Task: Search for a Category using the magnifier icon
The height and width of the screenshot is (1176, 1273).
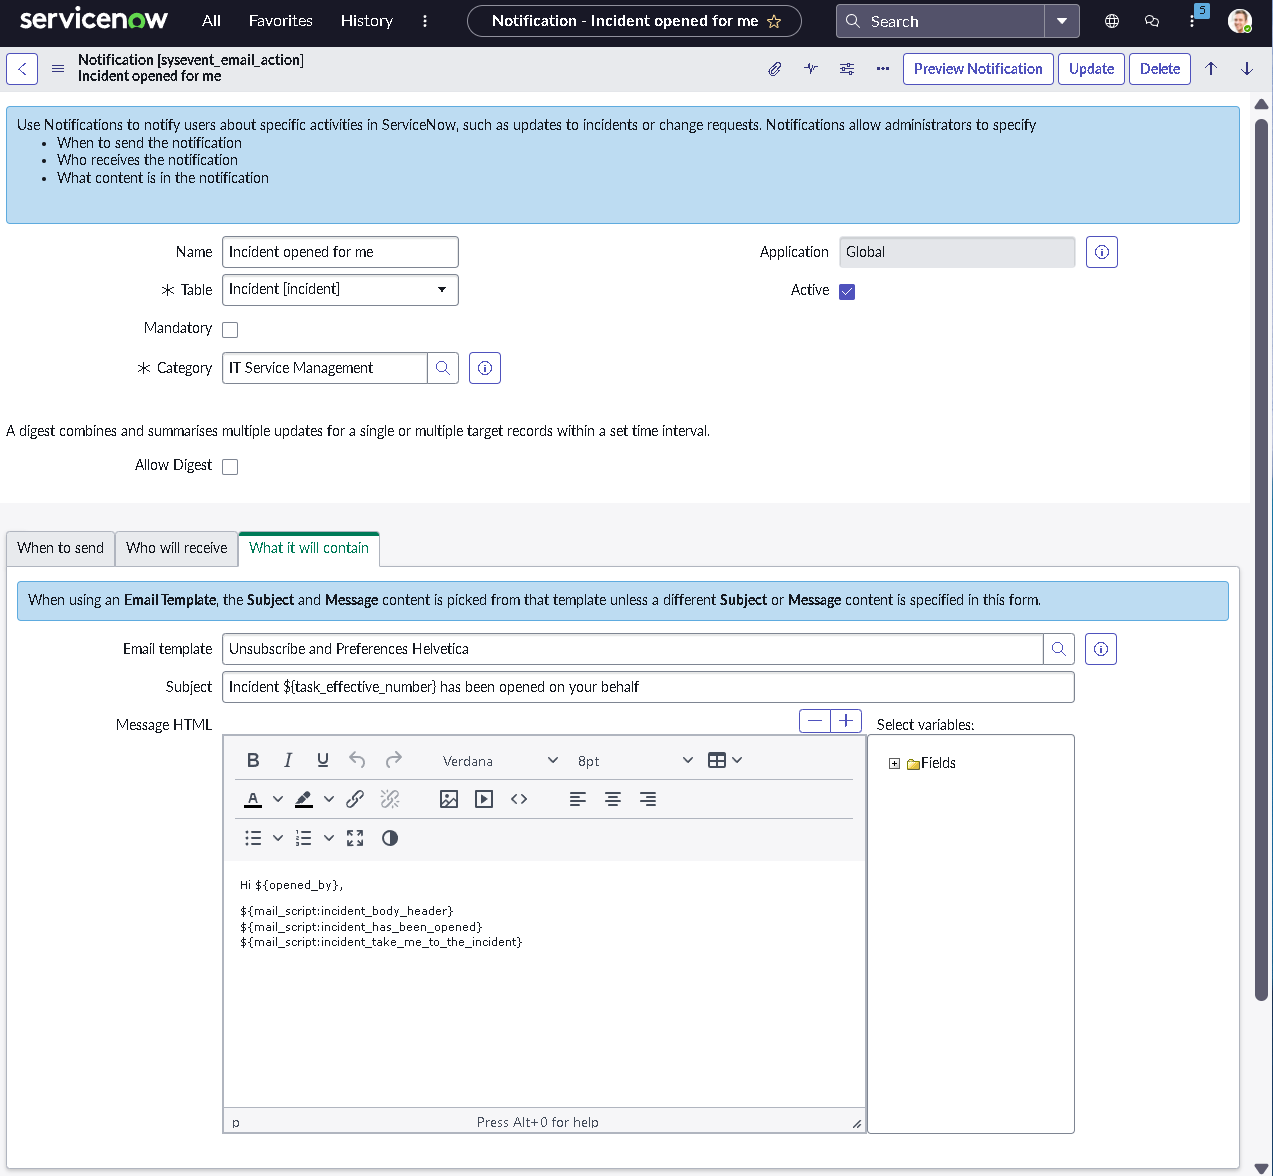Action: click(442, 367)
